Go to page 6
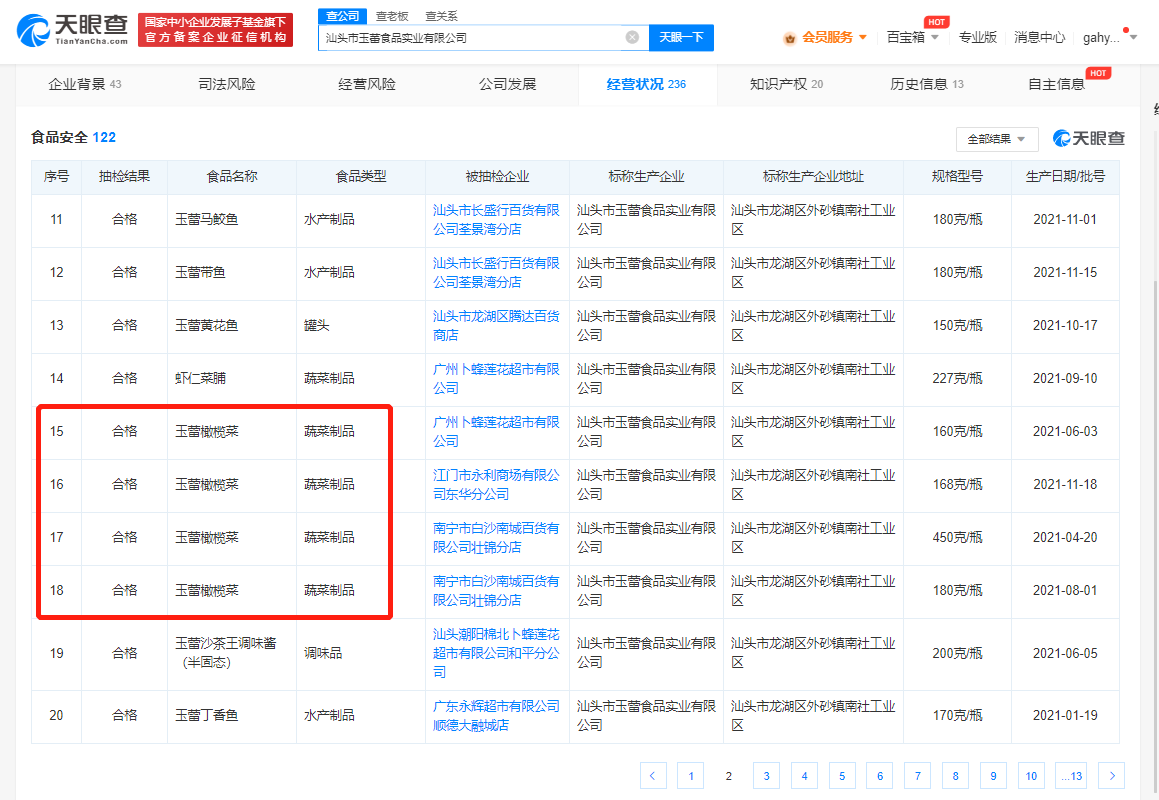Viewport: 1159px width, 800px height. [x=880, y=776]
